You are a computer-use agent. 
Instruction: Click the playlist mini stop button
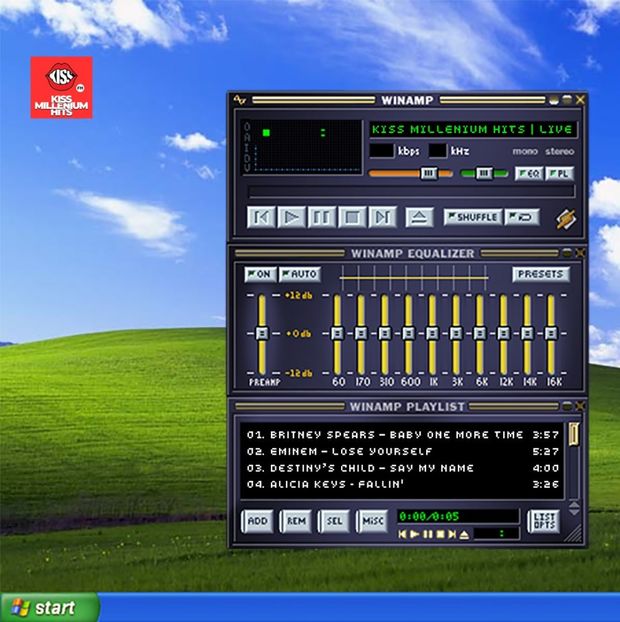tap(440, 534)
